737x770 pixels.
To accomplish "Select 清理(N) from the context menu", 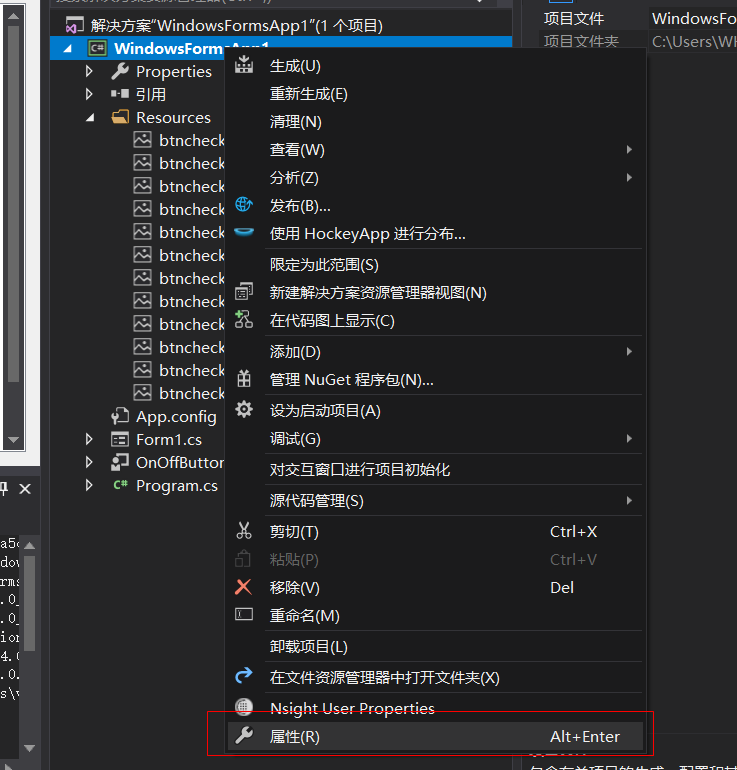I will pyautogui.click(x=436, y=121).
